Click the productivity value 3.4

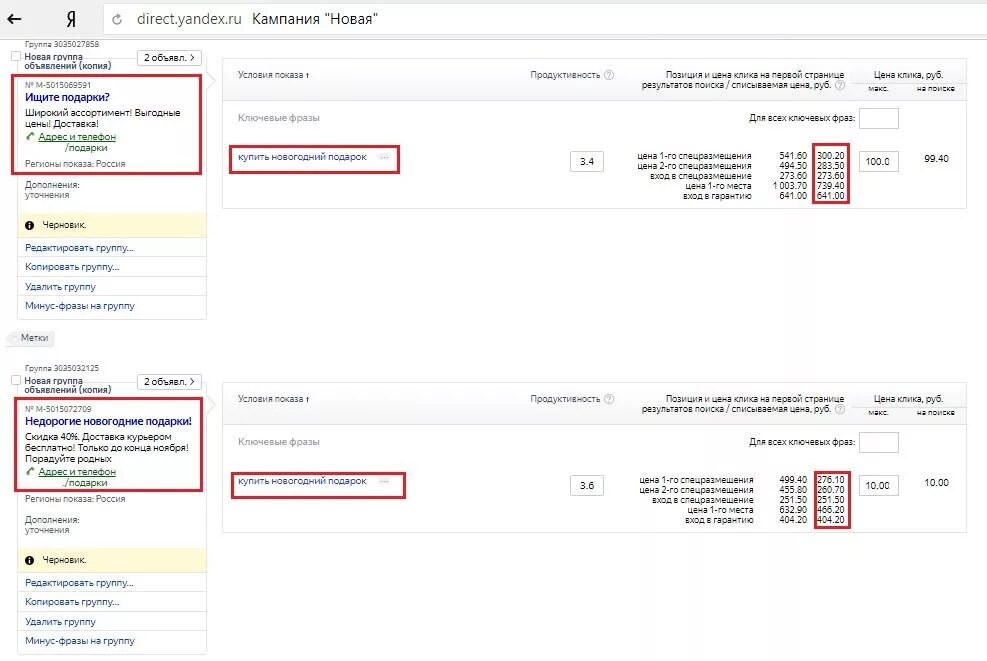pyautogui.click(x=587, y=162)
